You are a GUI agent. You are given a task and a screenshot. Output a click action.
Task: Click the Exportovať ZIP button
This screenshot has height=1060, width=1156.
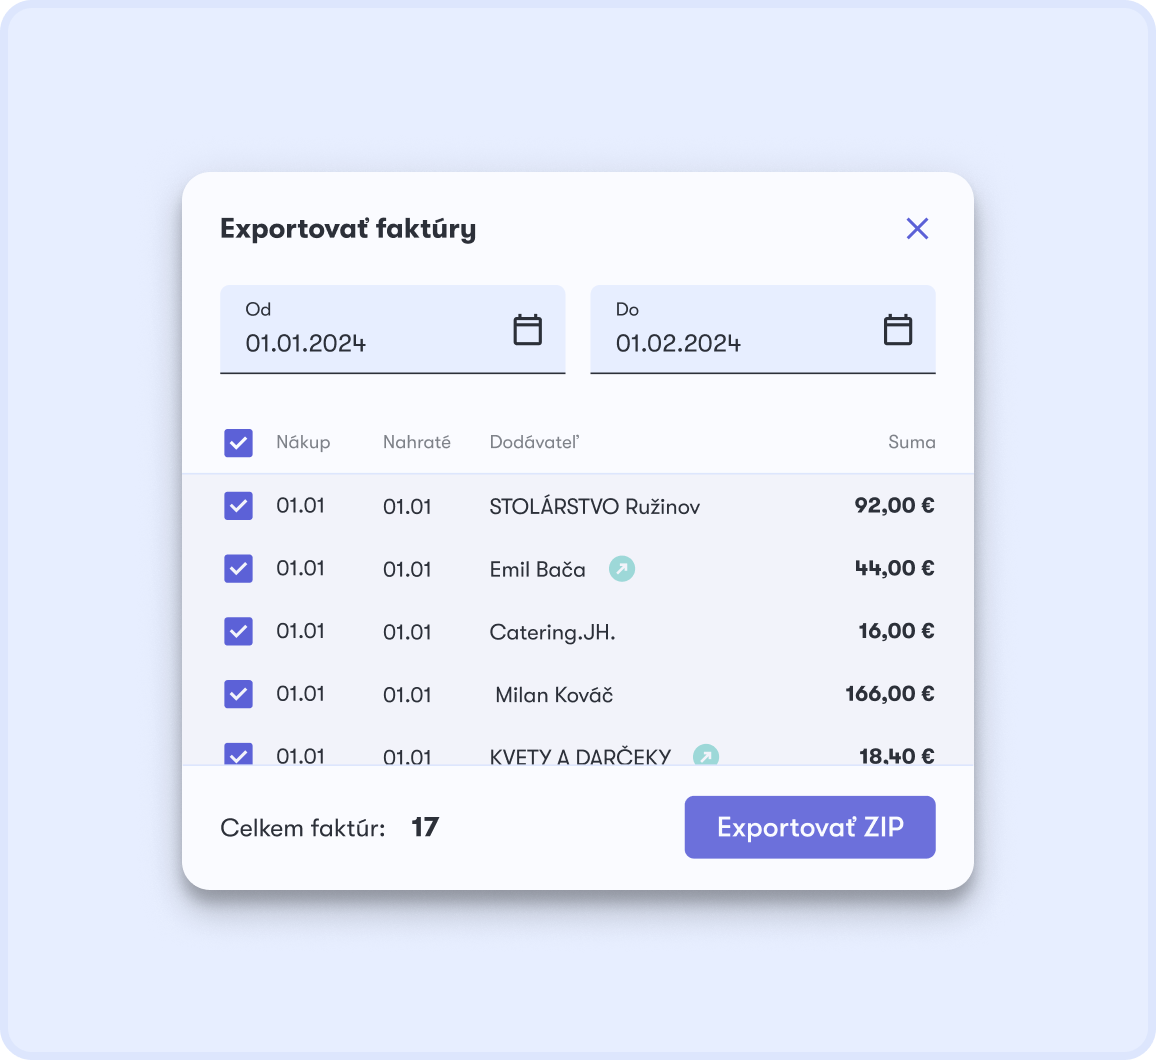click(809, 827)
